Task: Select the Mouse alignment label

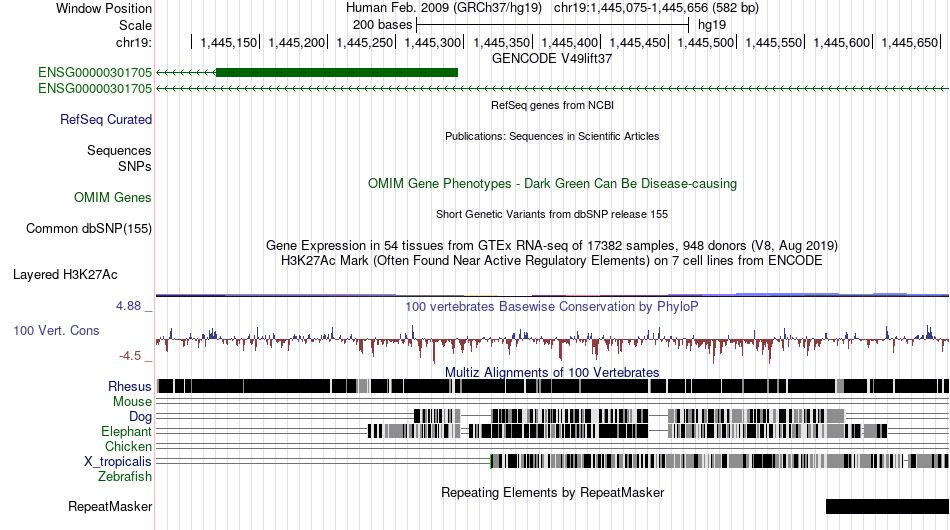Action: 132,402
